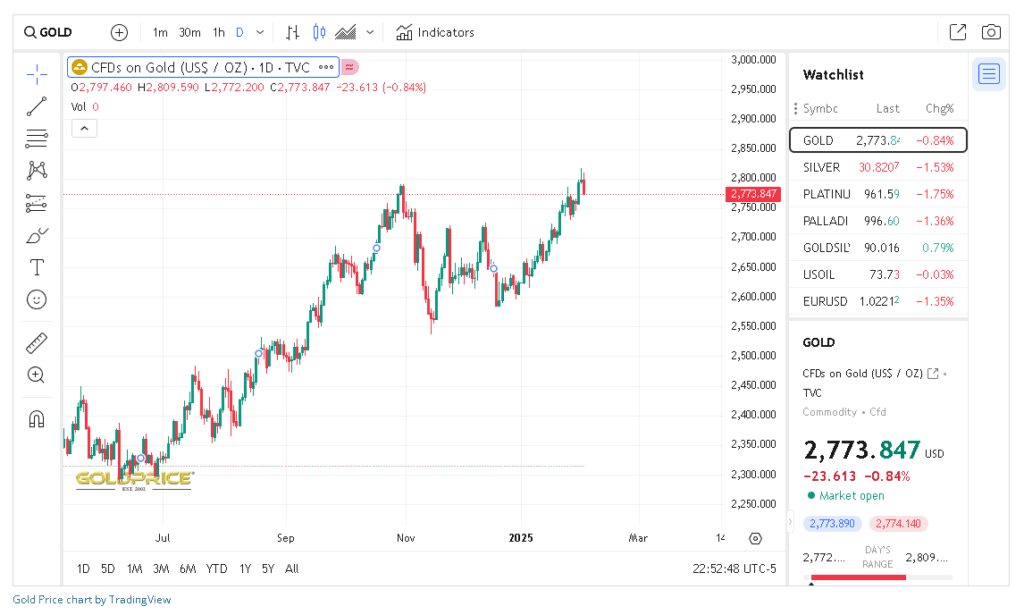The width and height of the screenshot is (1024, 615).
Task: Open the Gold Price chart by TradingView link
Action: [x=91, y=599]
